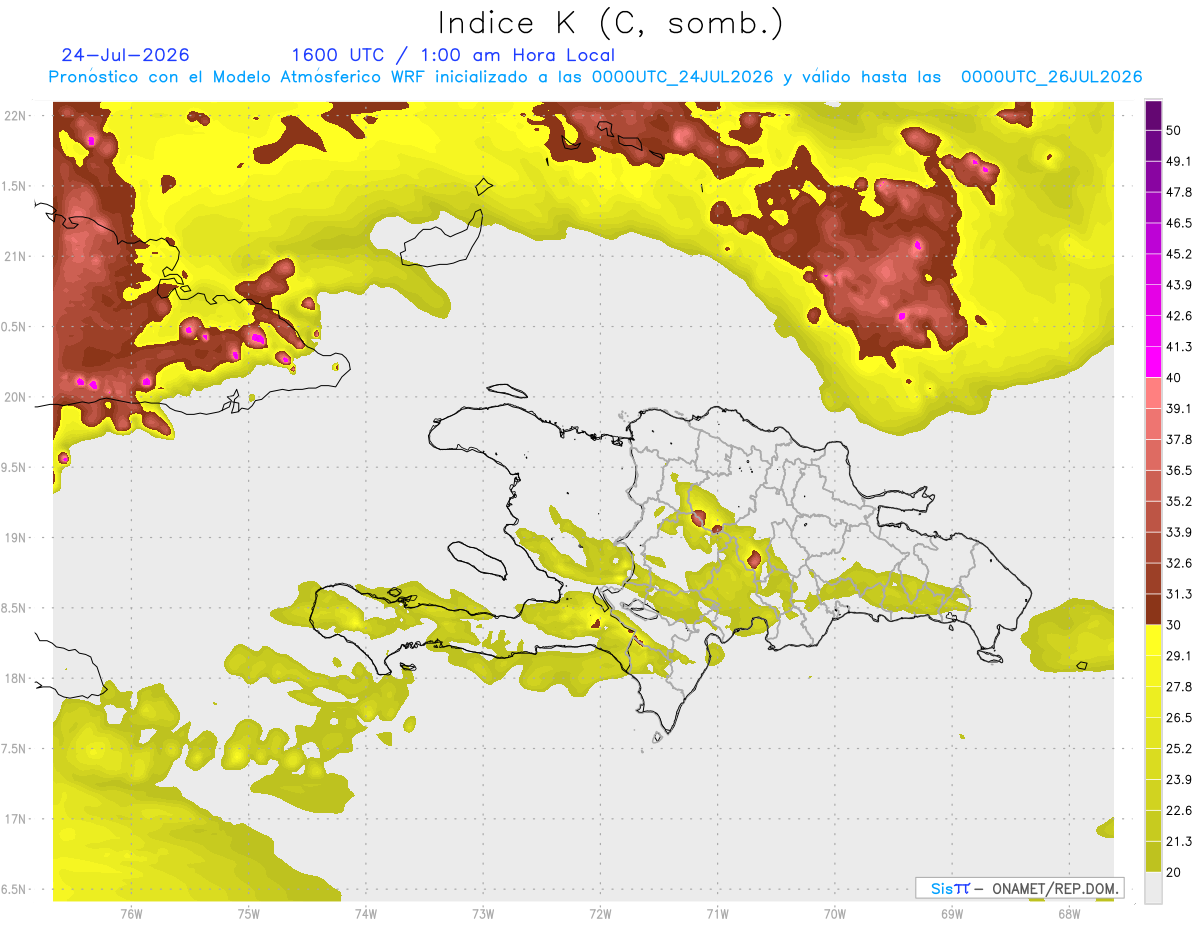Pick the dark brown swatch between 30 and 31.3

1153,609
